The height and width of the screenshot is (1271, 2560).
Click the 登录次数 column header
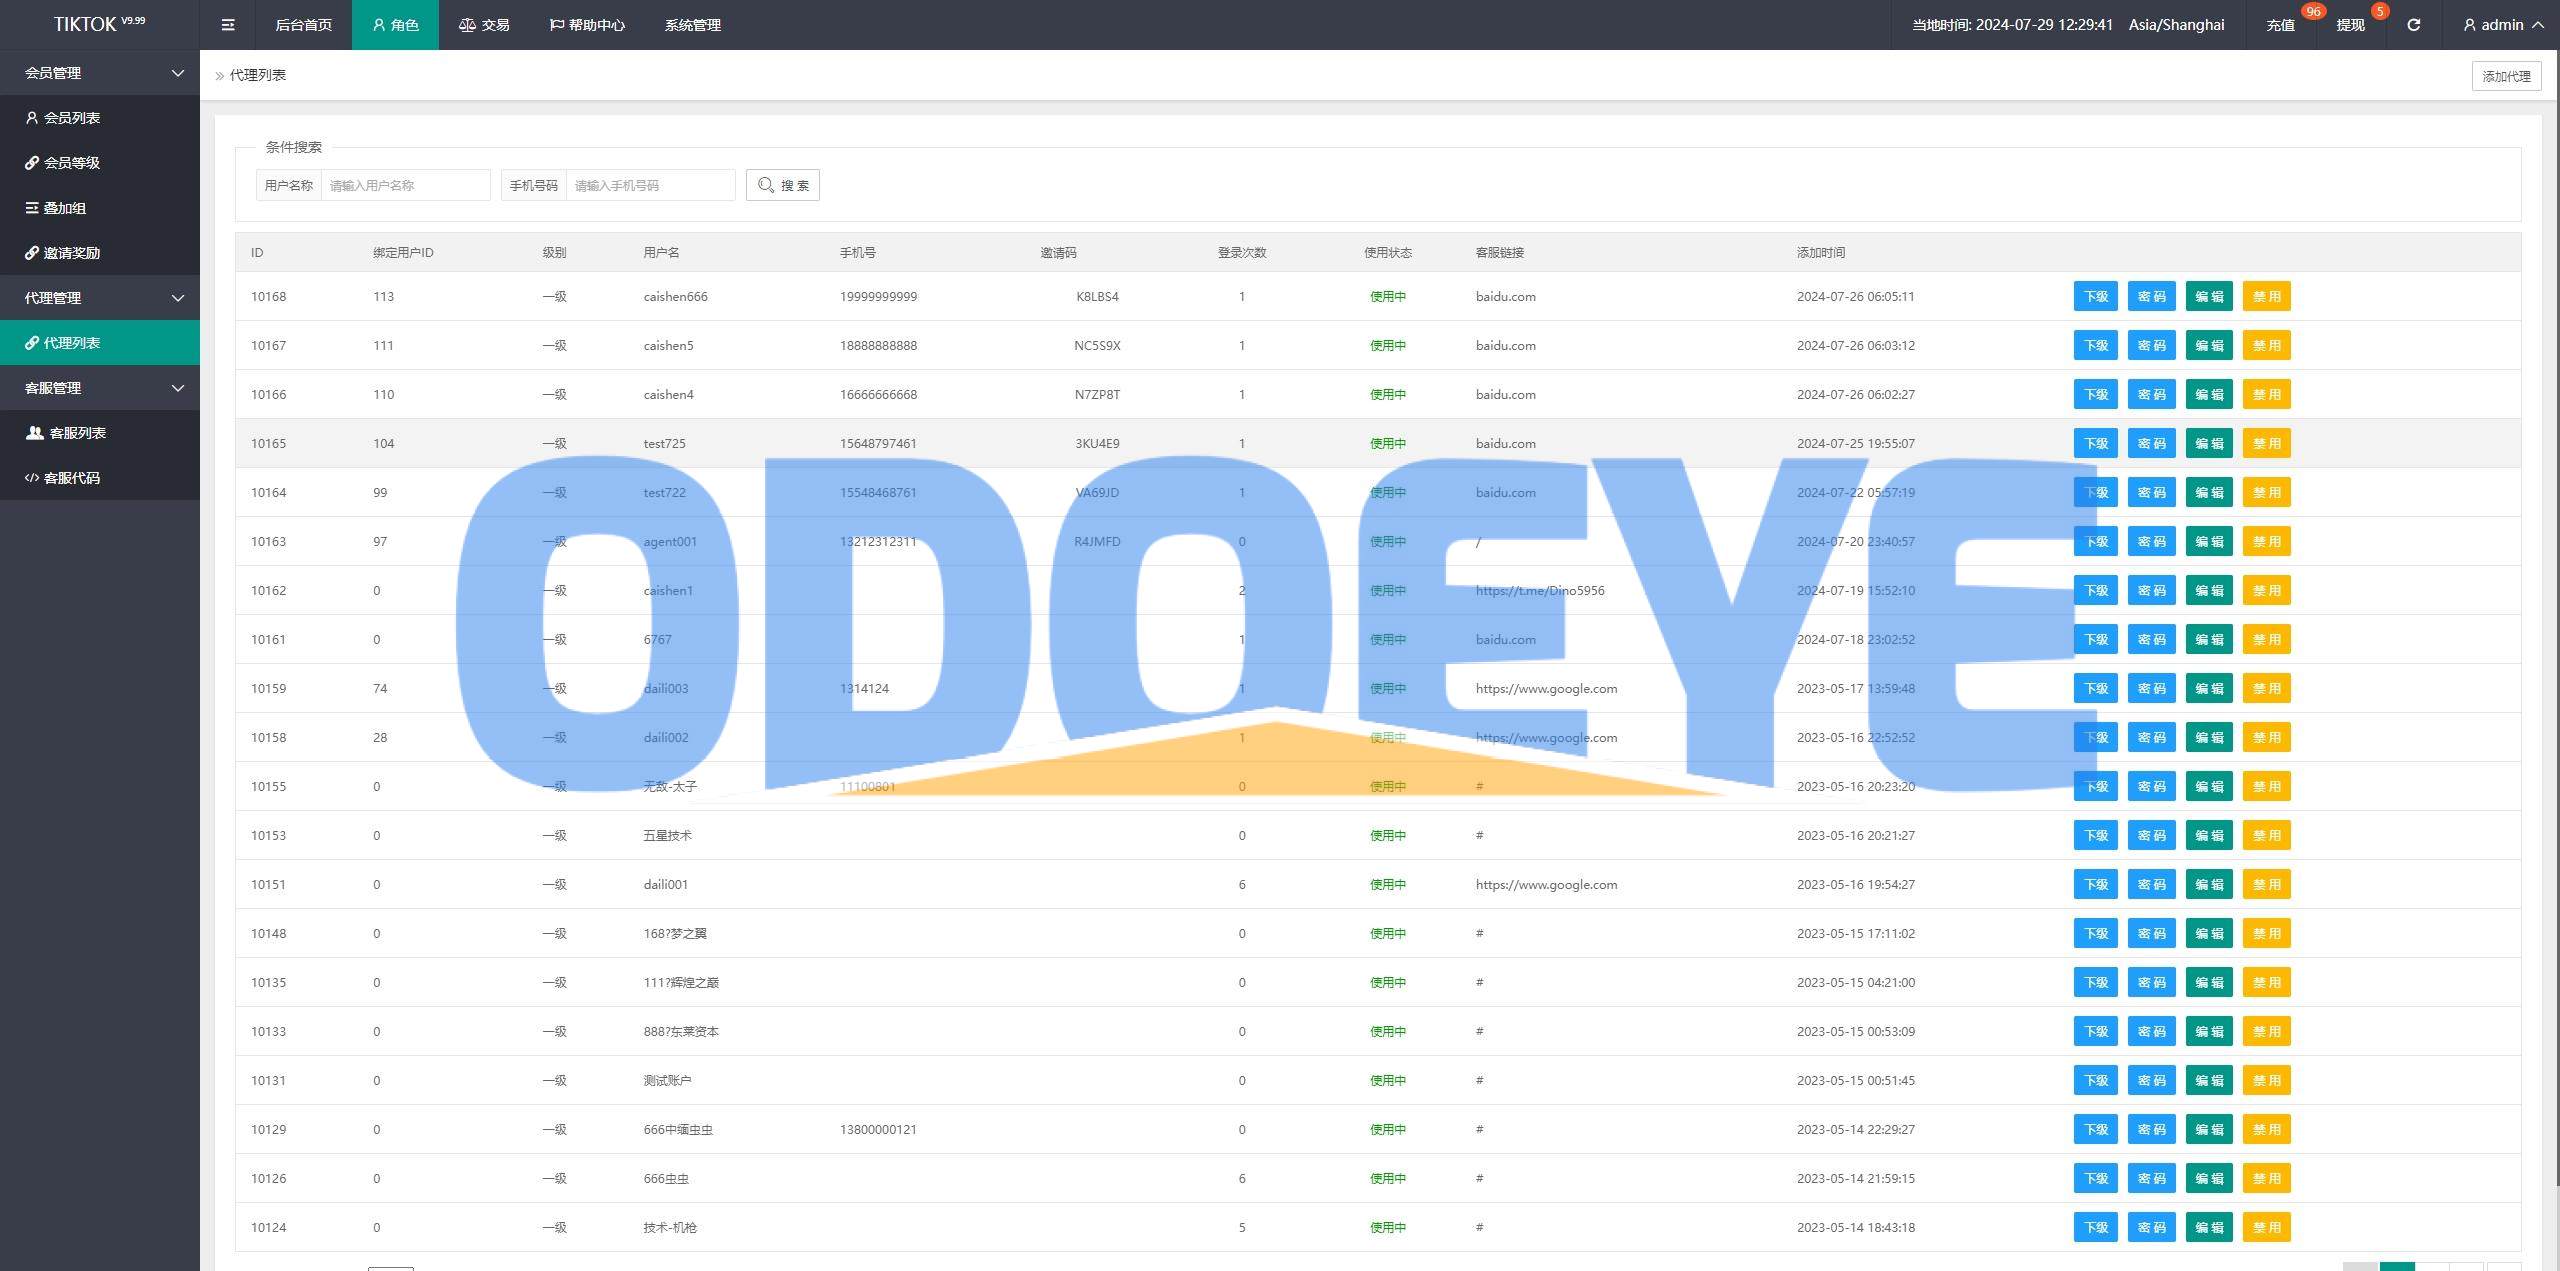(1242, 253)
